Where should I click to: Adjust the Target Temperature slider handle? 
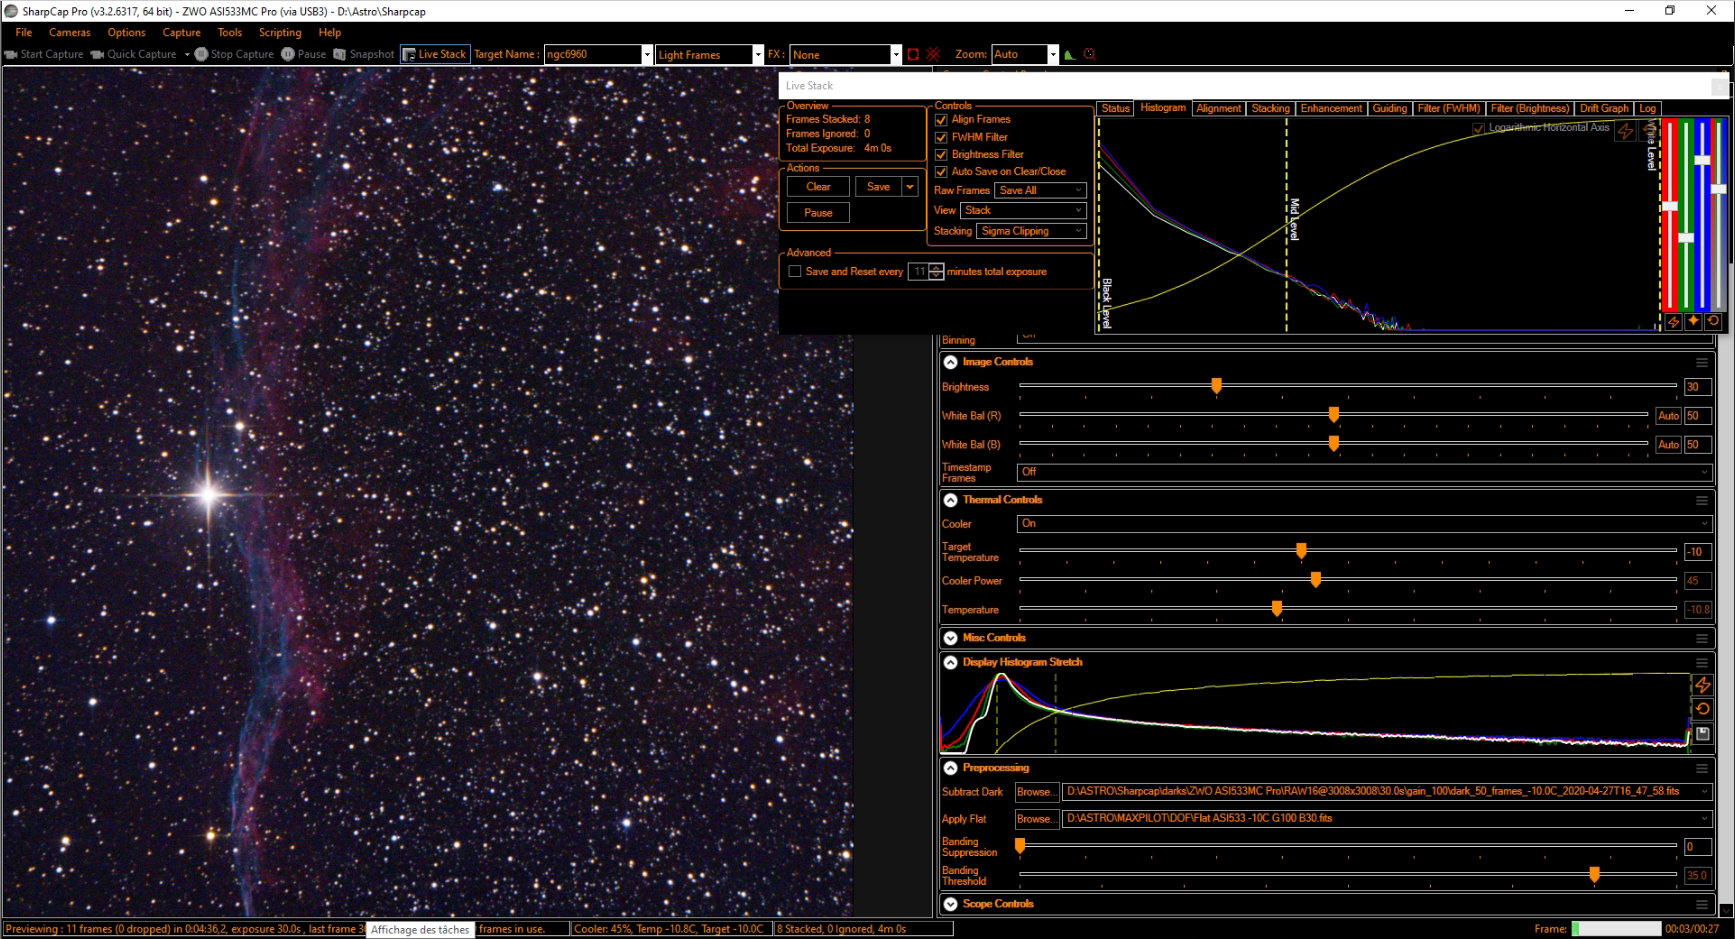click(1301, 551)
